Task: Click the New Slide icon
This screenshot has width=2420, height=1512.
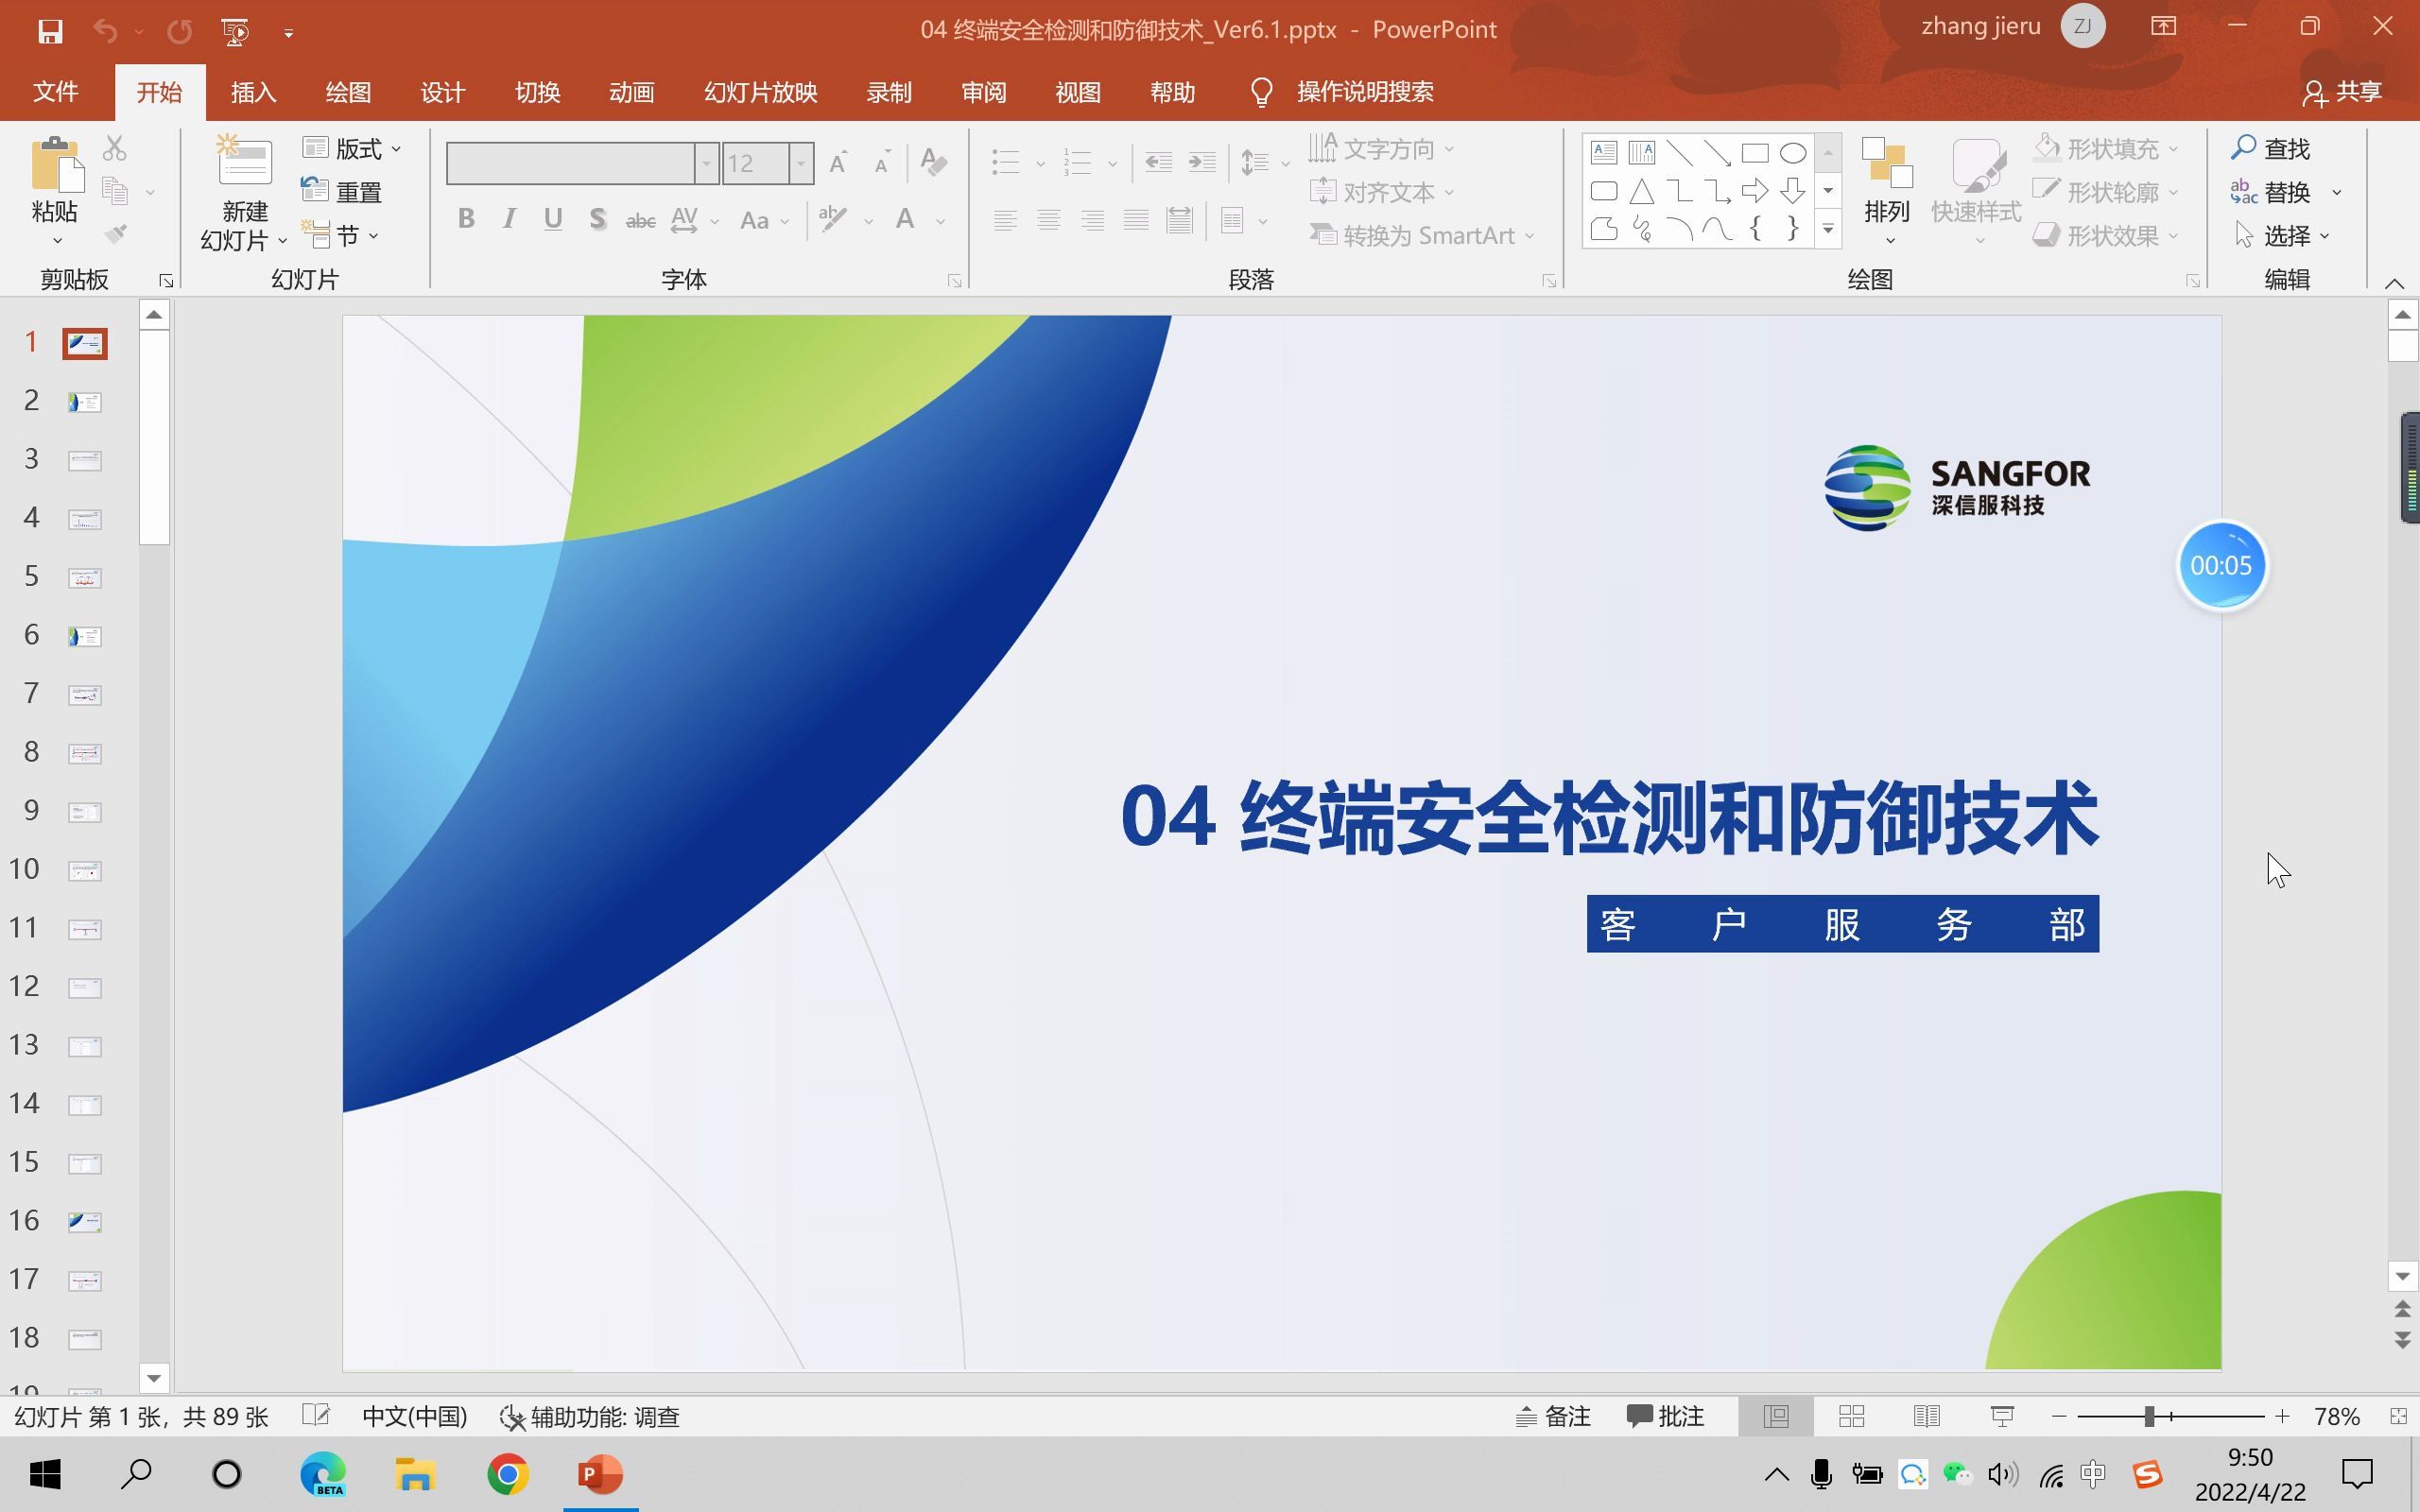Action: coord(245,160)
